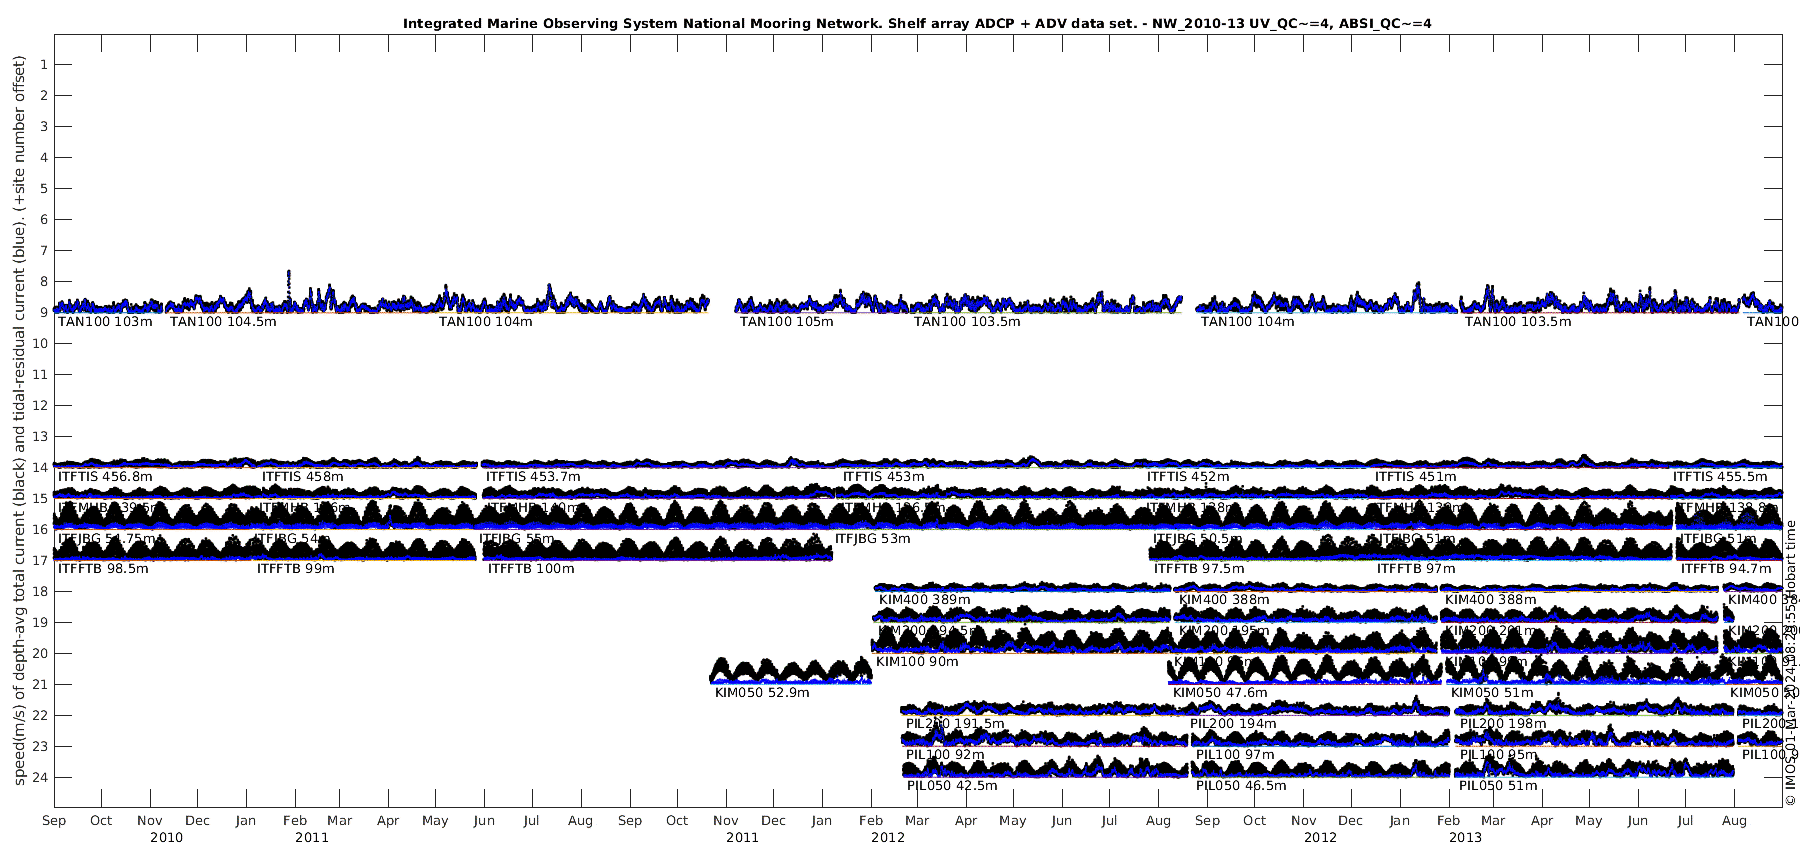Screen dimensions: 1800x850
Task: Select the PIL100 95m label
Action: (1499, 755)
